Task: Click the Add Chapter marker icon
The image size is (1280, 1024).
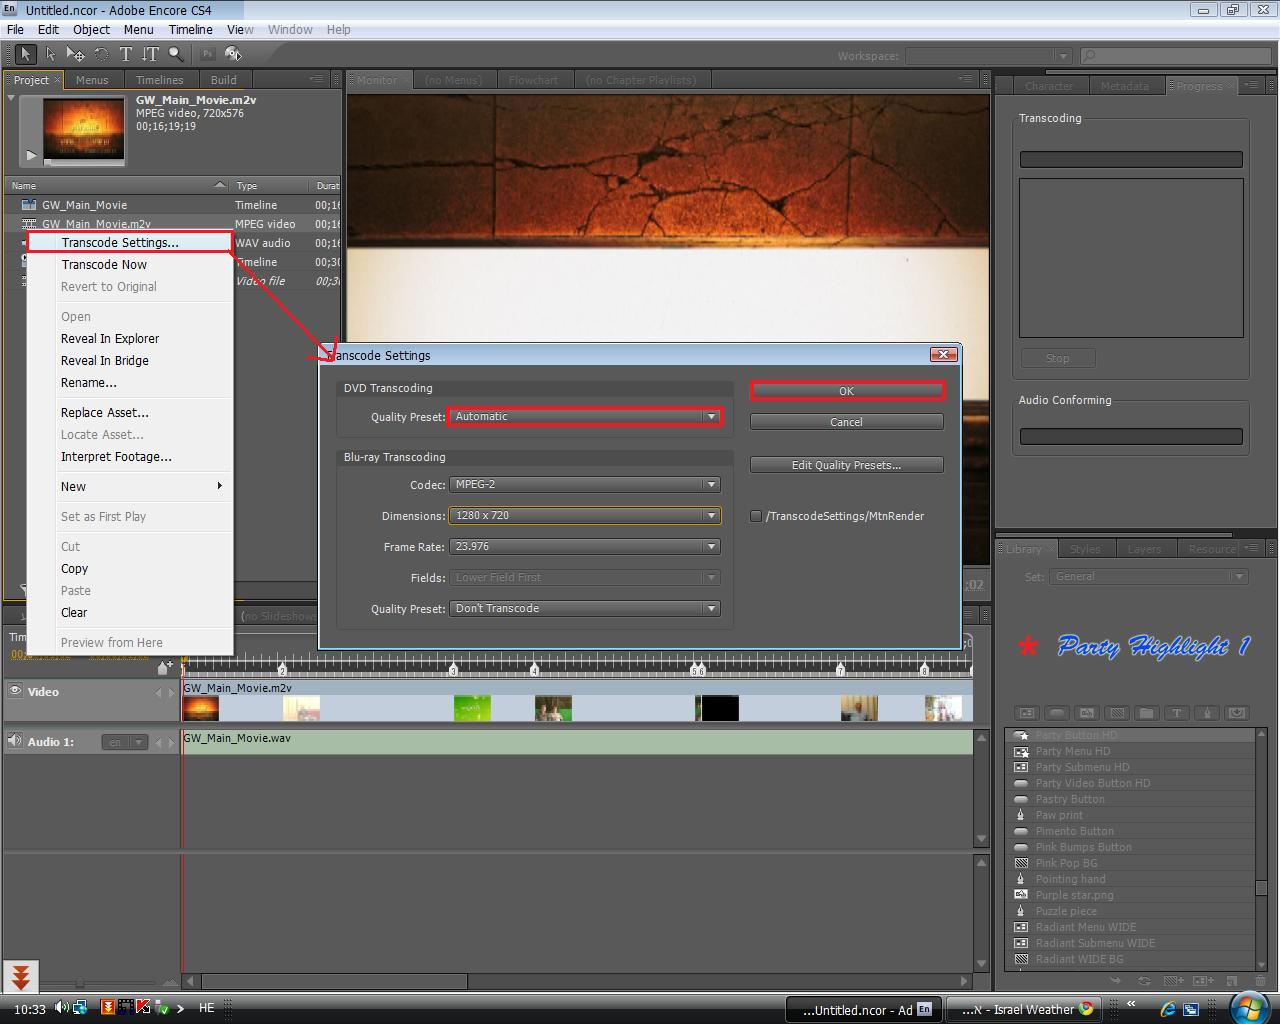Action: [164, 667]
